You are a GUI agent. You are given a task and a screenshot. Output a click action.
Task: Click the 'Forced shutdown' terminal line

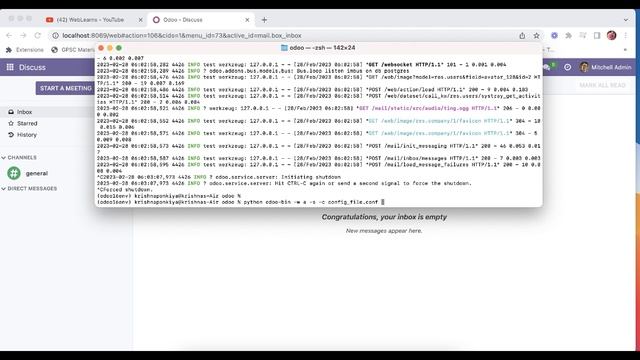(x=125, y=190)
